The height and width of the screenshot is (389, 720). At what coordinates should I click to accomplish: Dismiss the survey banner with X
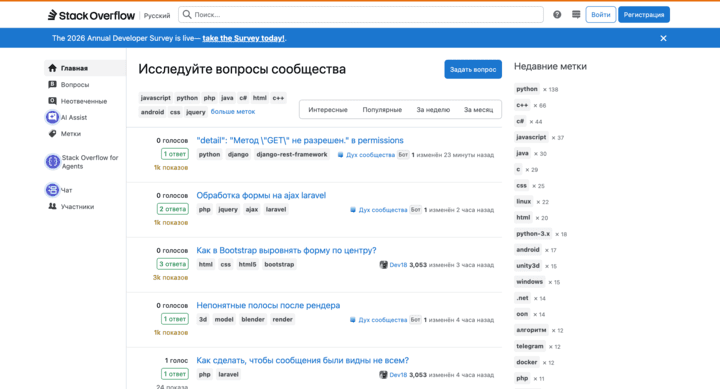tap(663, 38)
